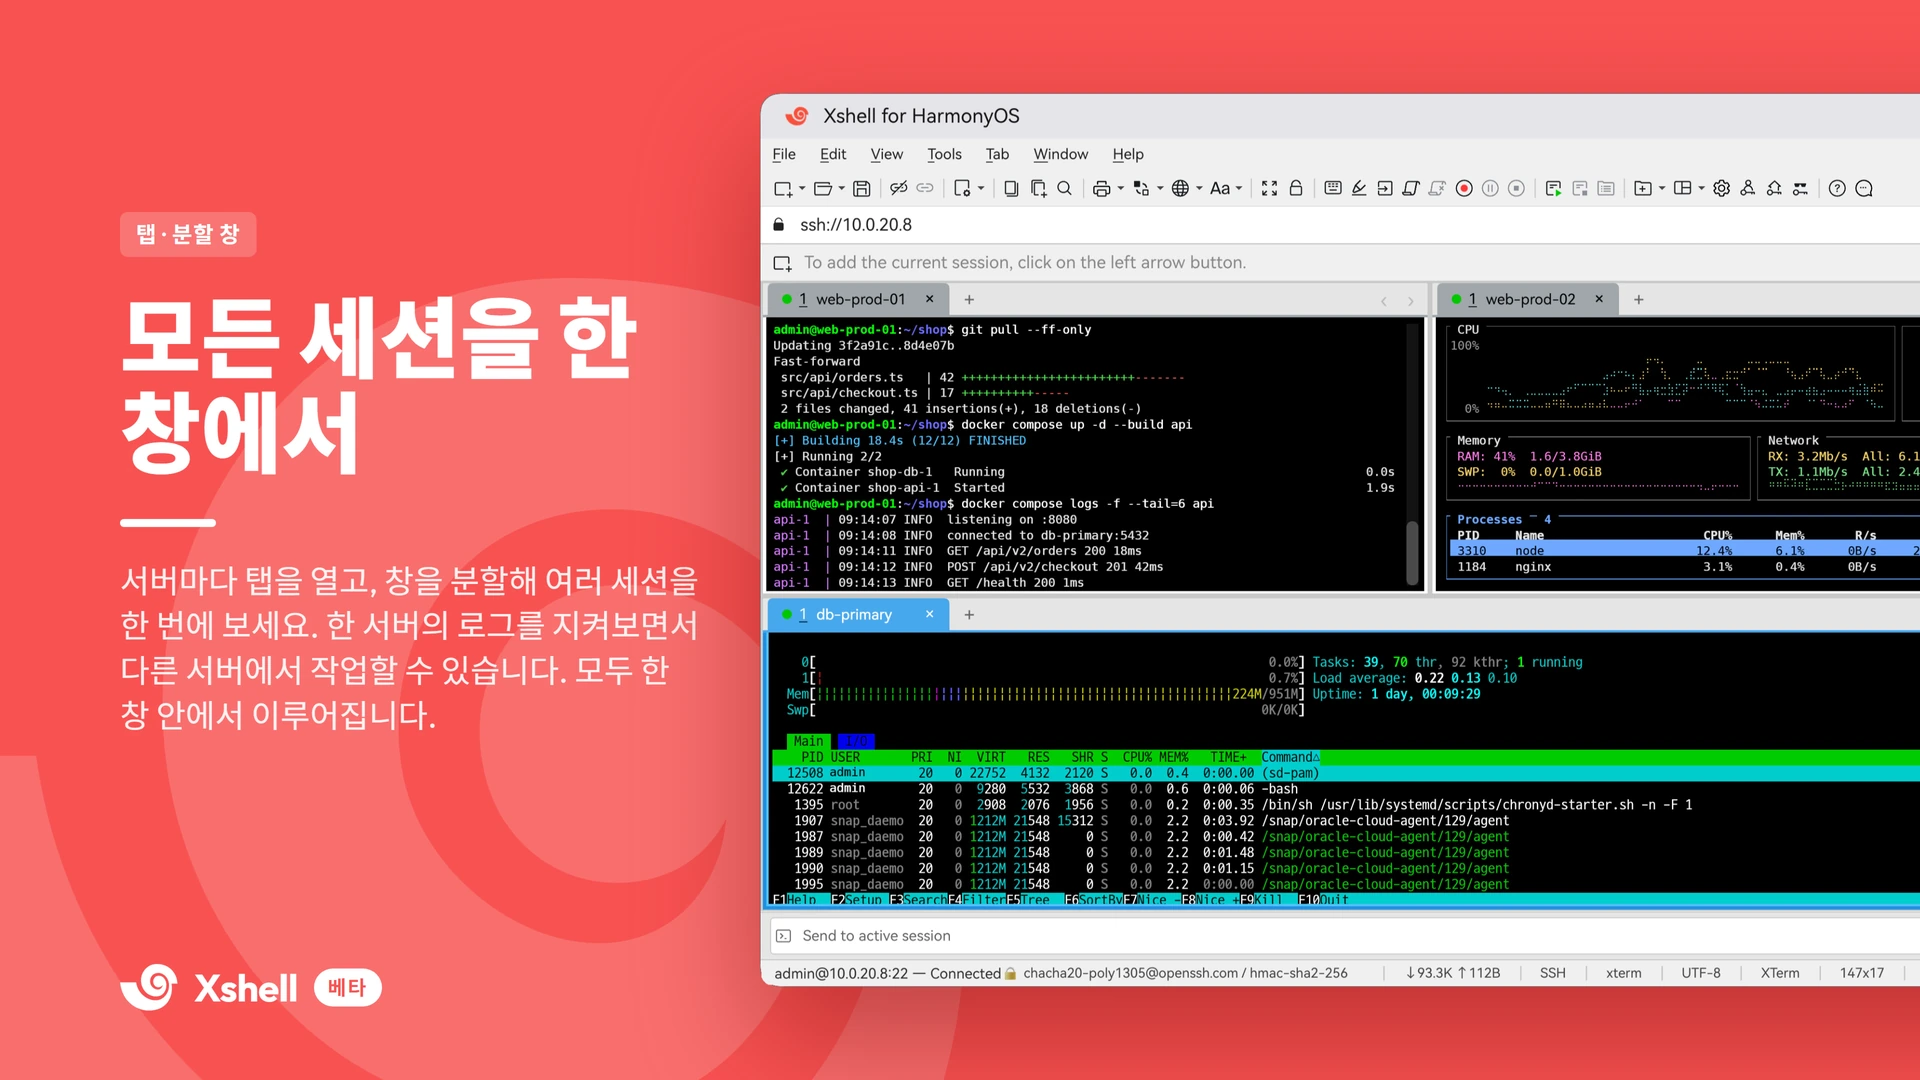1920x1080 pixels.
Task: Open the Help menu
Action: pyautogui.click(x=1128, y=154)
